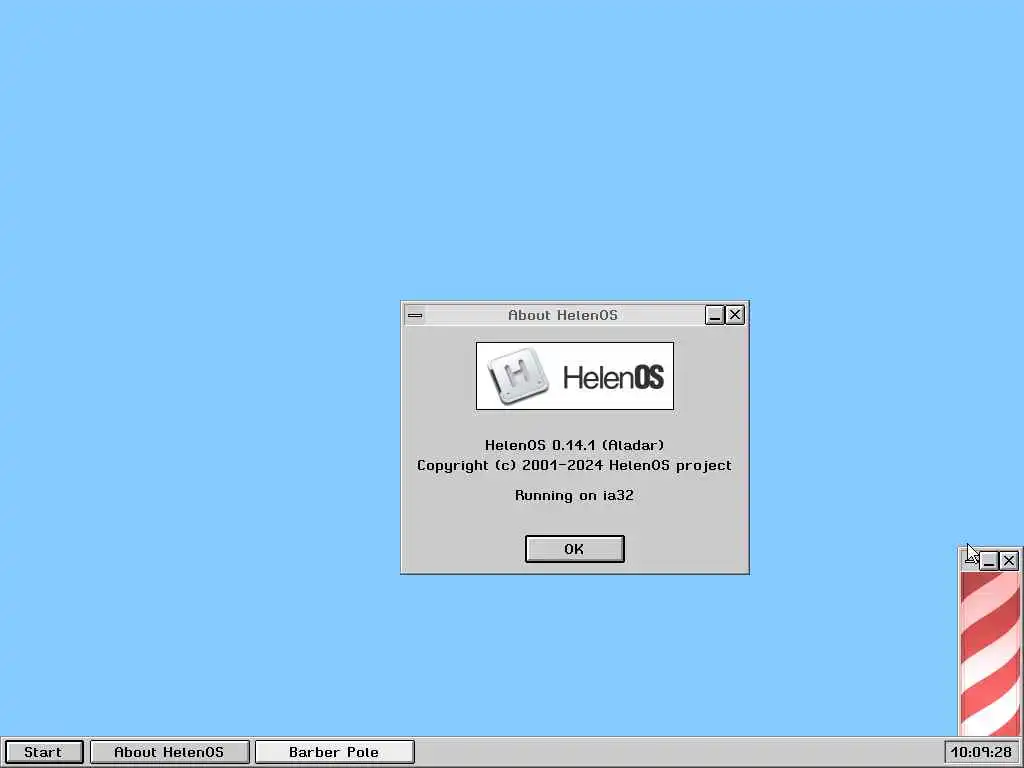
Task: Click the text 'HelenOS 0.14.1 (Aladar)'
Action: tap(574, 445)
